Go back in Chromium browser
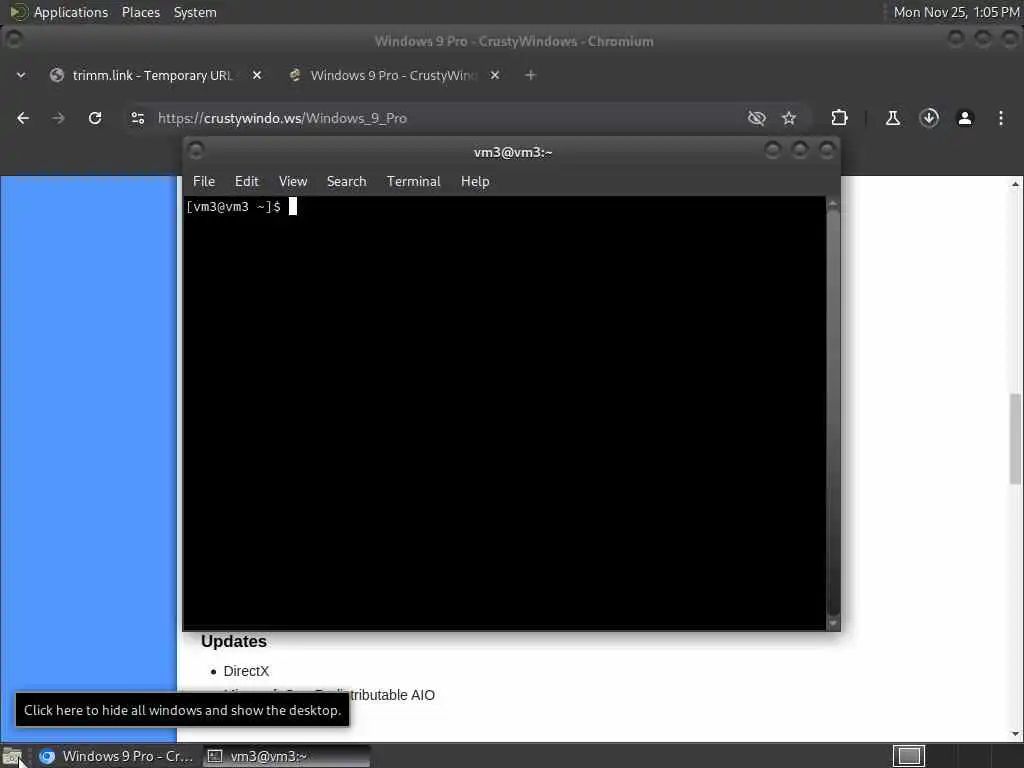The image size is (1024, 768). tap(23, 118)
